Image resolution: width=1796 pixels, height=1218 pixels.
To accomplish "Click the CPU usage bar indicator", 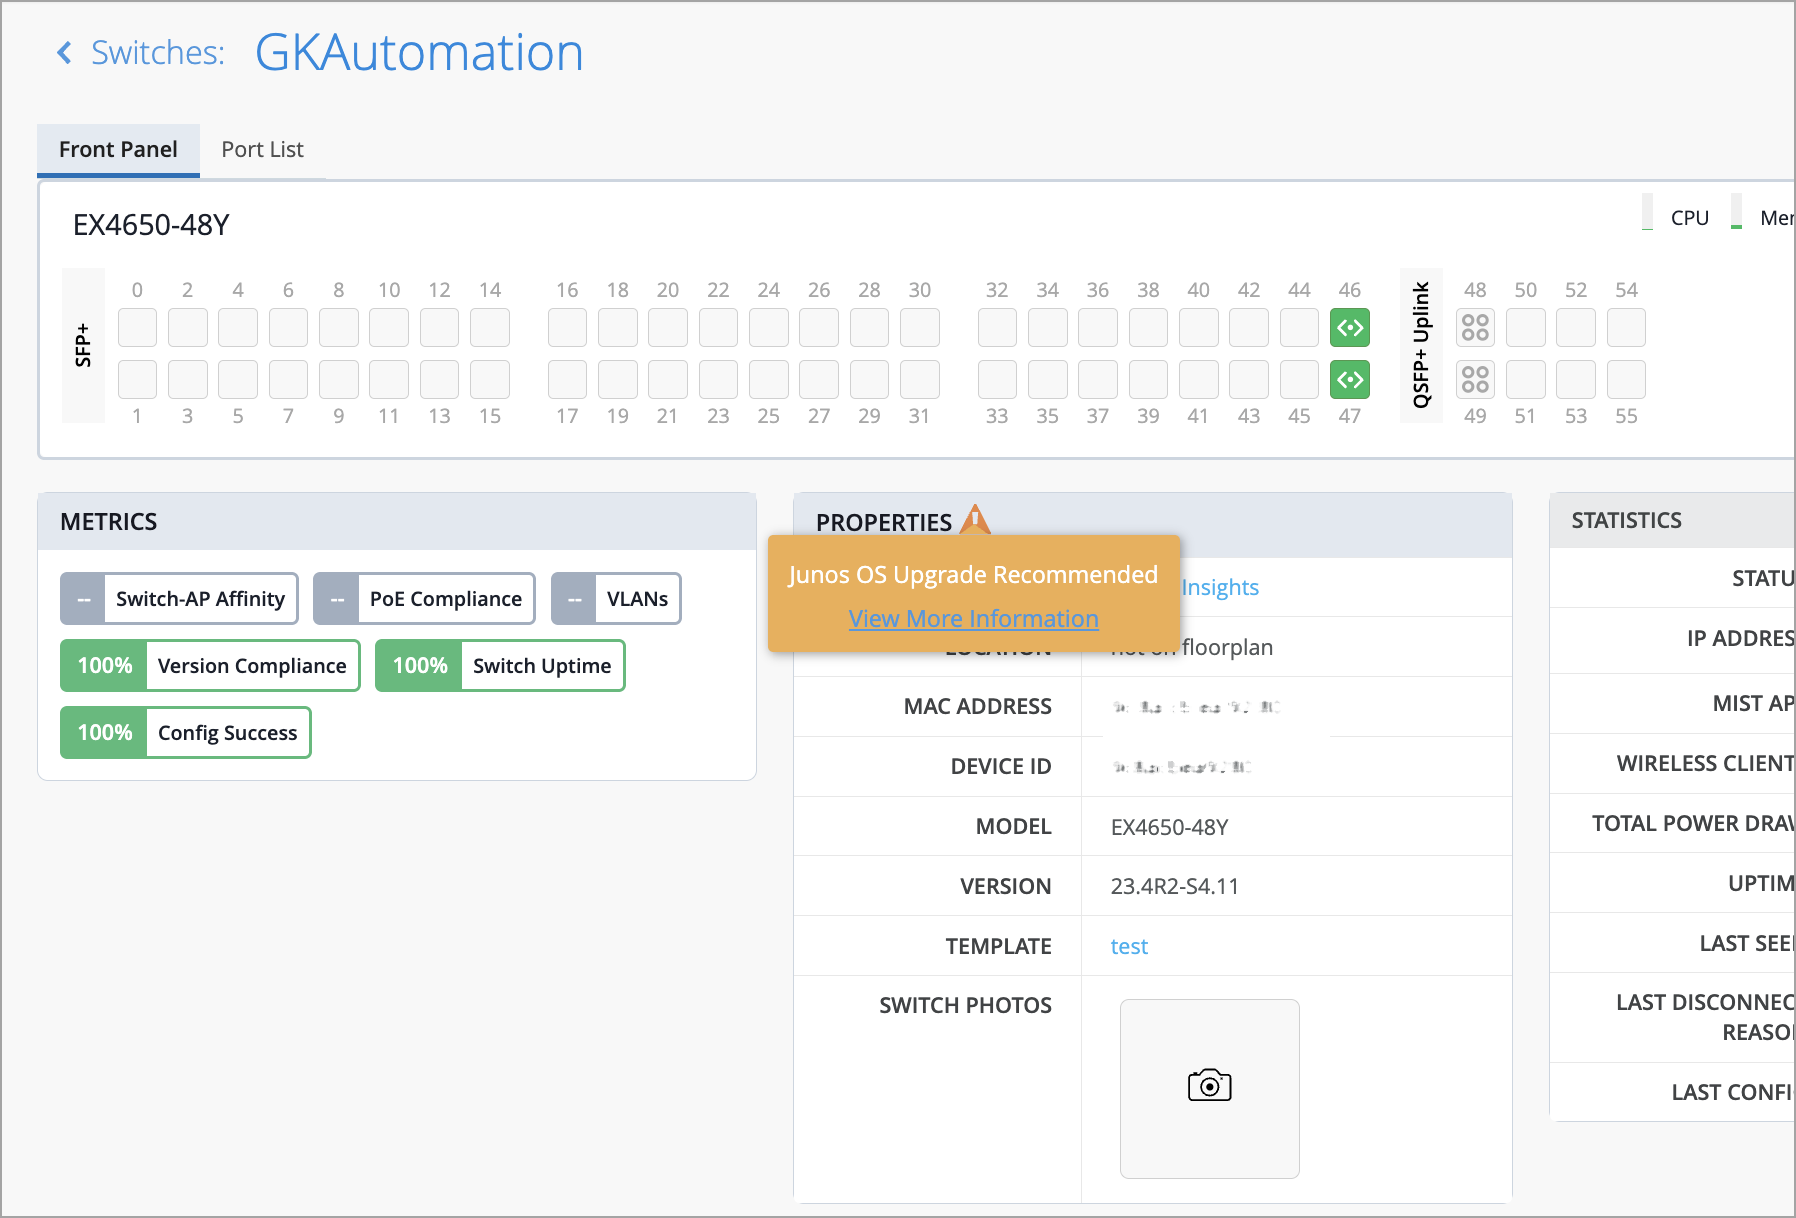I will pos(1647,212).
